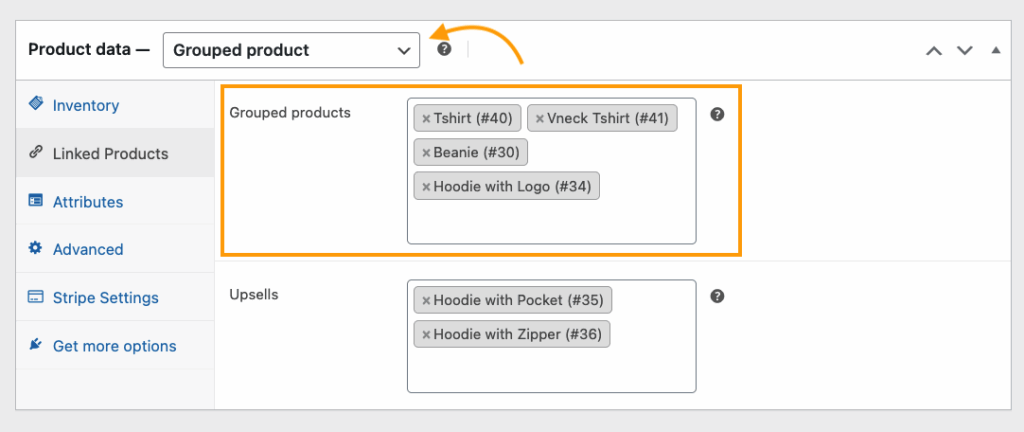The width and height of the screenshot is (1024, 432).
Task: Collapse the Product data panel triangle
Action: pos(995,50)
